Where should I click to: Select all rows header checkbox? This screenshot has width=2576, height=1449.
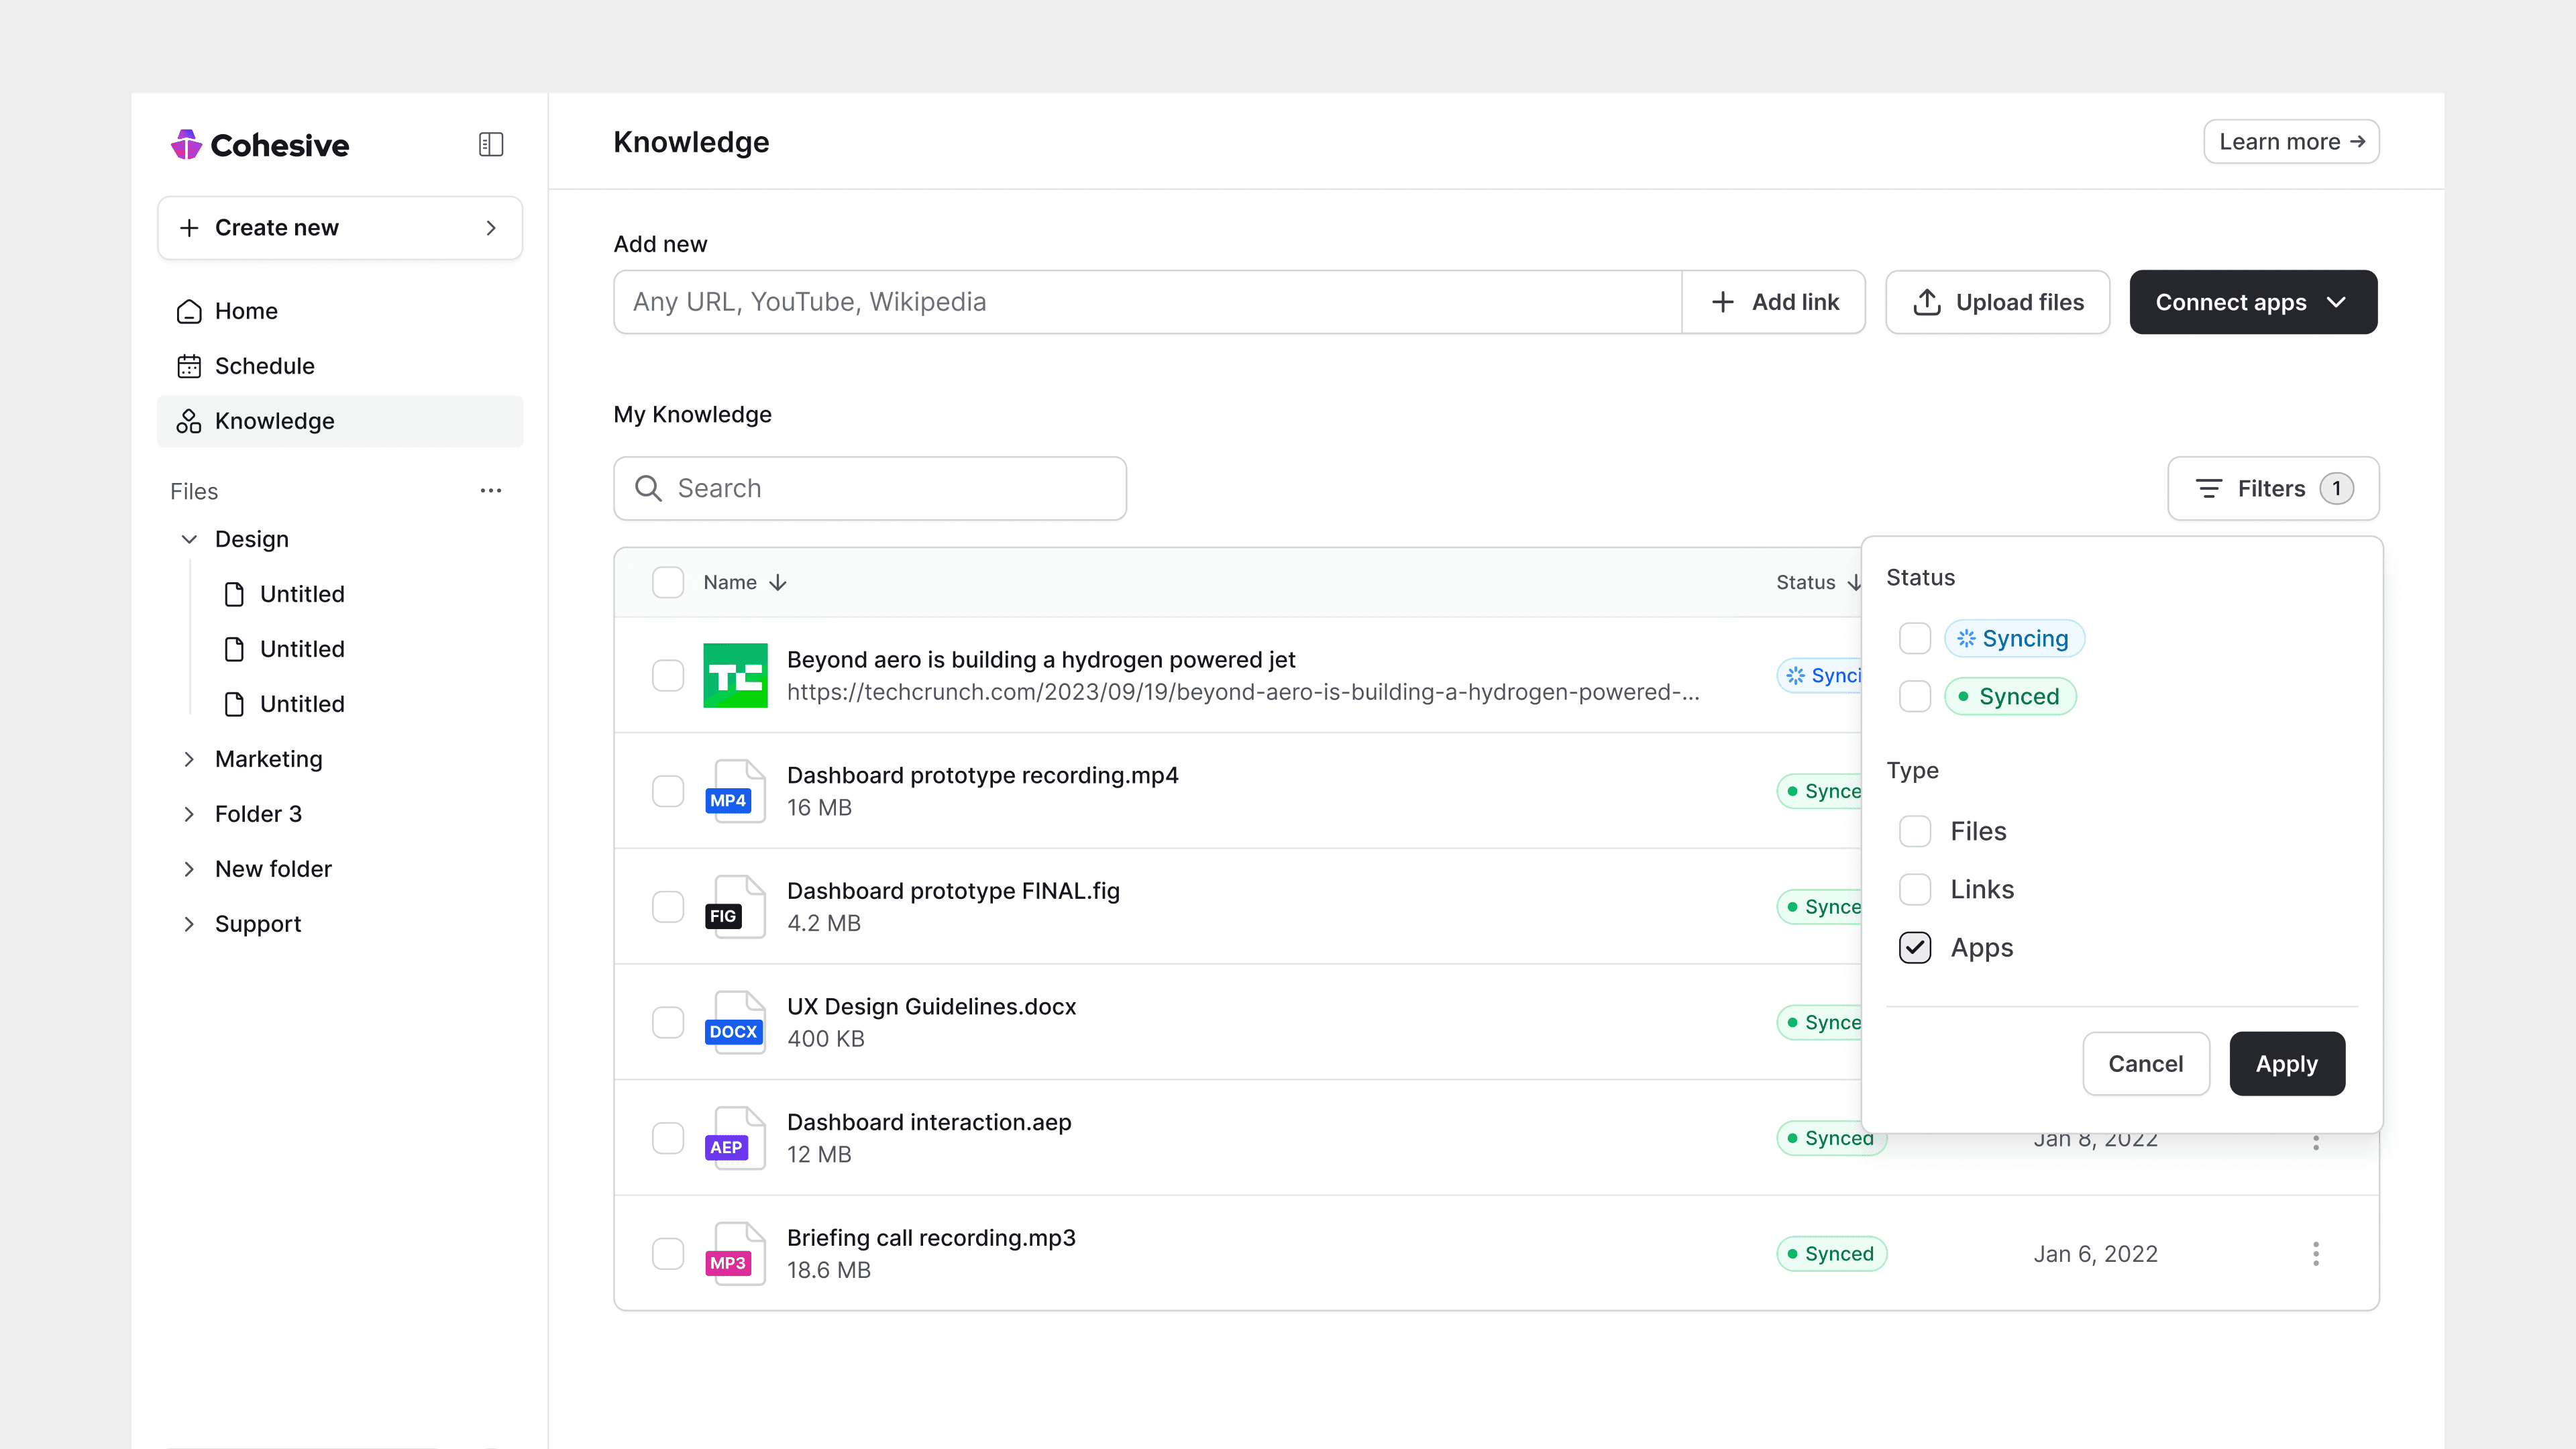(x=668, y=583)
